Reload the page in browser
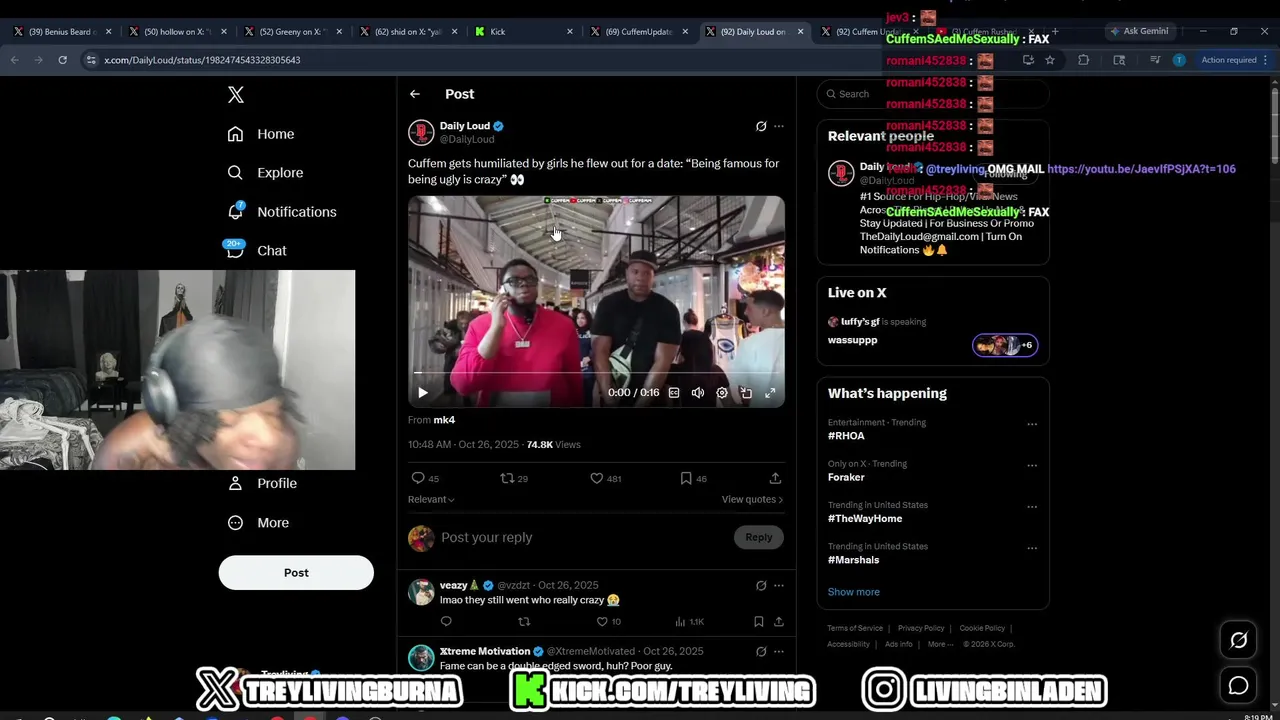 click(62, 60)
